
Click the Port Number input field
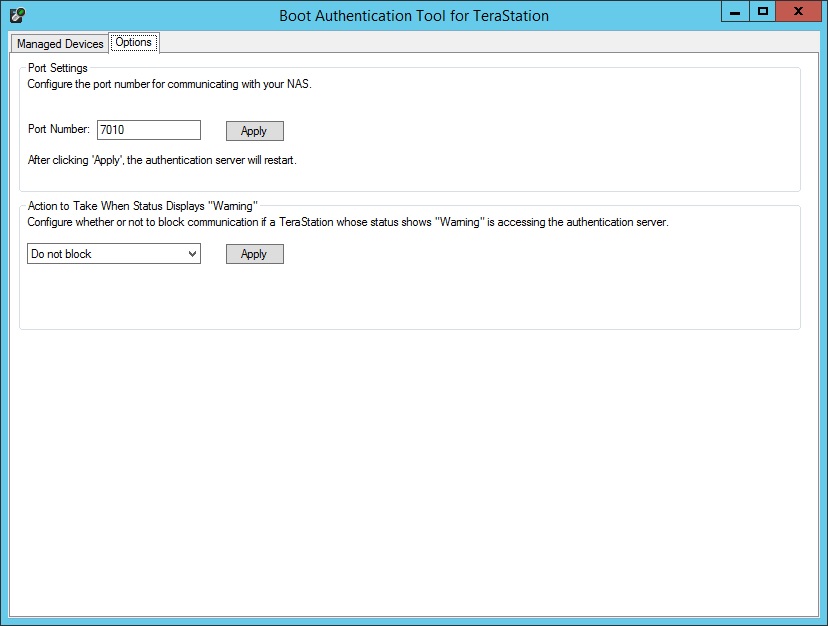point(148,130)
